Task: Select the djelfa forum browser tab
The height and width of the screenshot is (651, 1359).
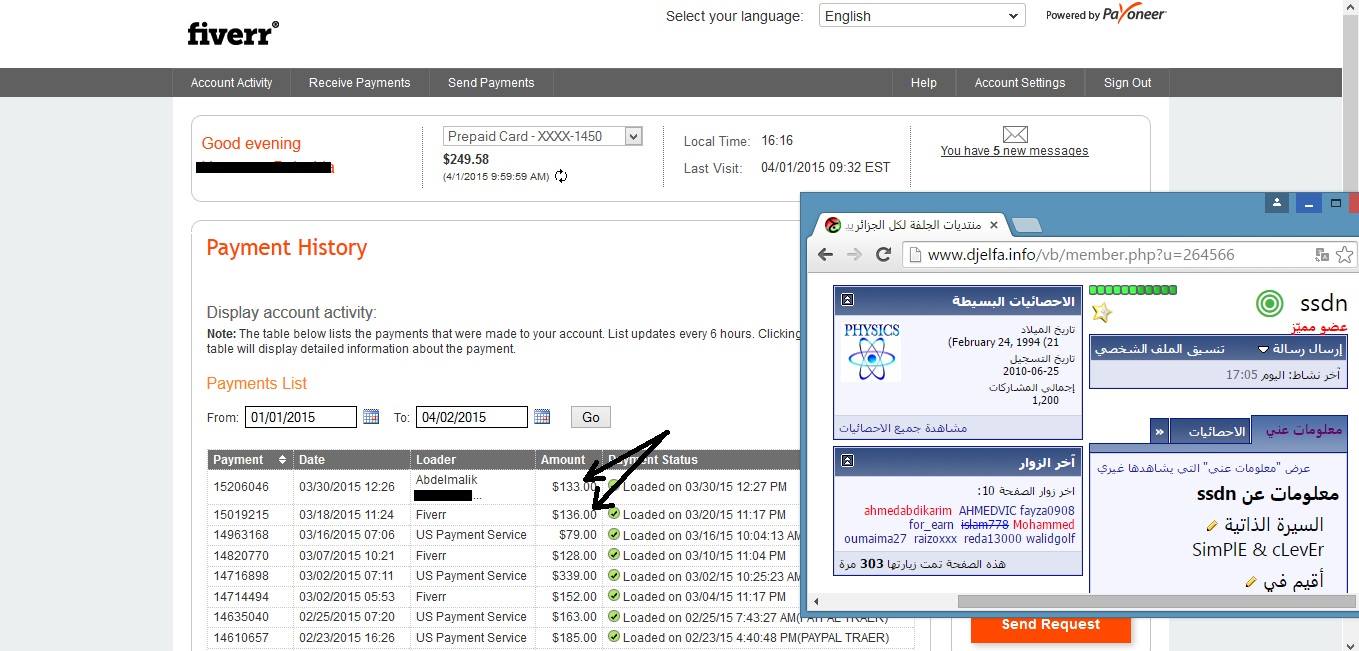Action: [x=910, y=225]
